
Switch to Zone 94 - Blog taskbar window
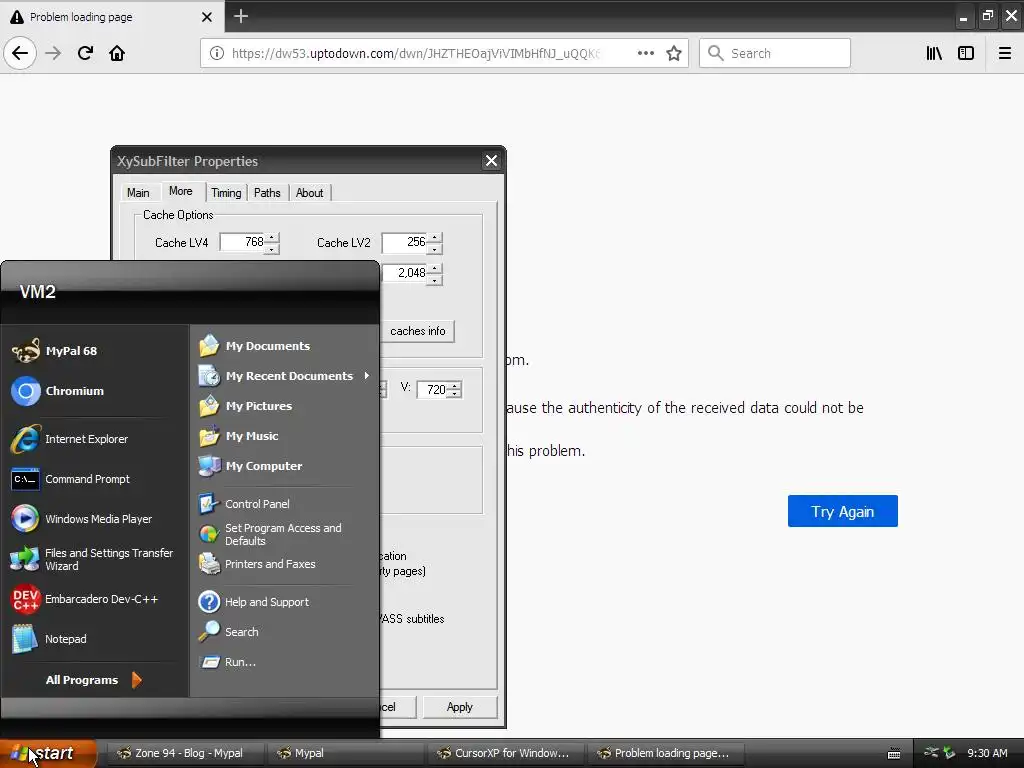(185, 753)
